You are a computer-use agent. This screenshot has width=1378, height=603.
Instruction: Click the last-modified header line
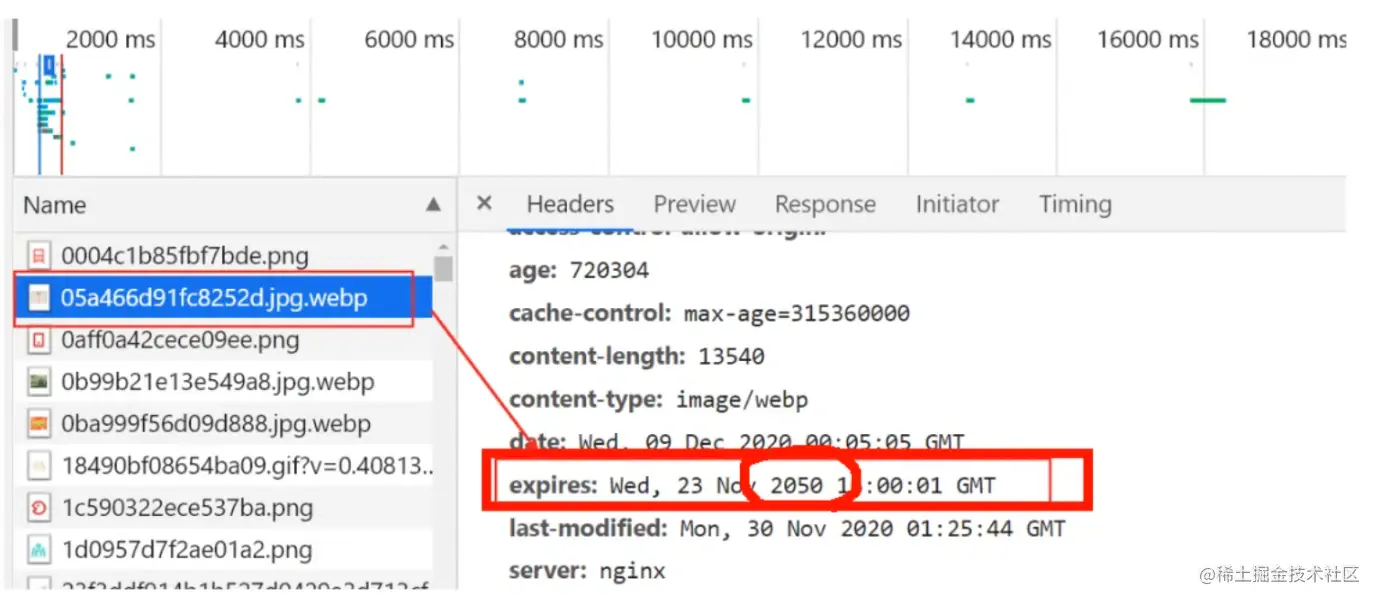click(787, 528)
